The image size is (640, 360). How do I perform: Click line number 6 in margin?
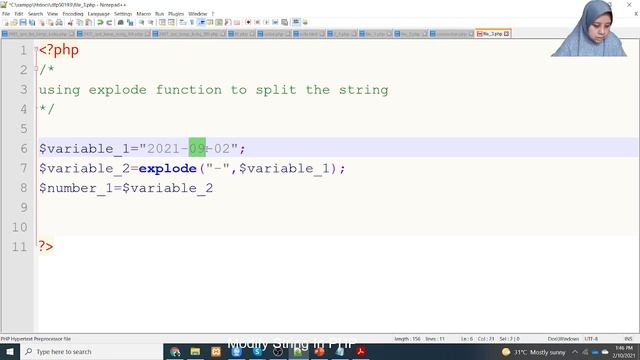coord(24,149)
